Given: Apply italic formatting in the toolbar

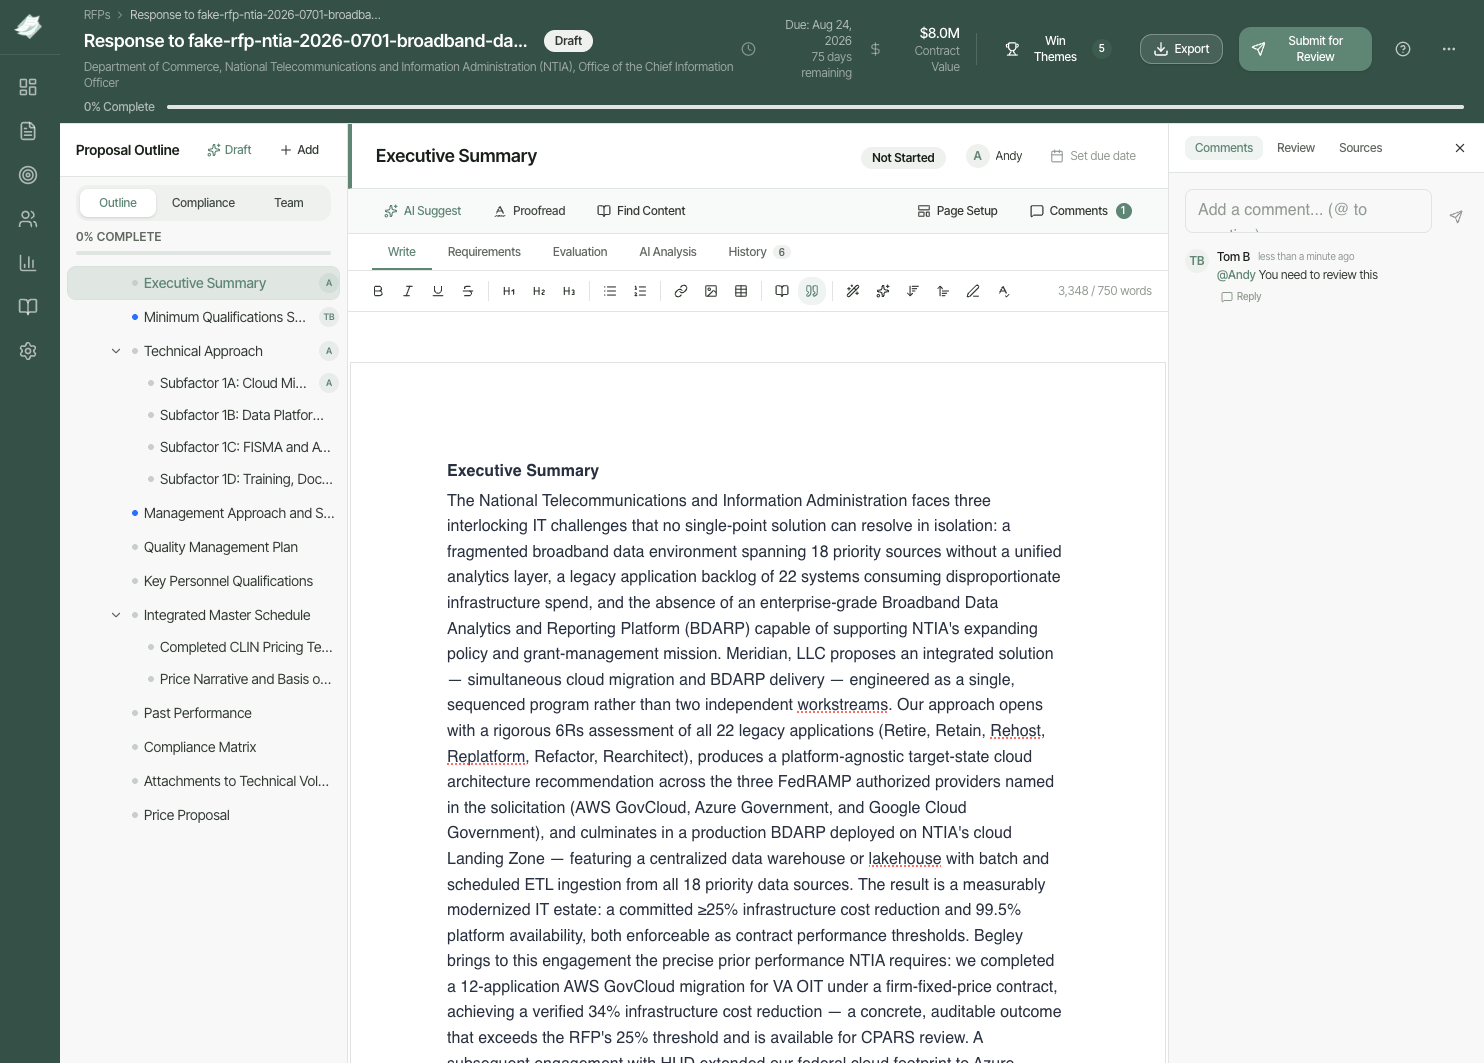Looking at the screenshot, I should pos(408,291).
